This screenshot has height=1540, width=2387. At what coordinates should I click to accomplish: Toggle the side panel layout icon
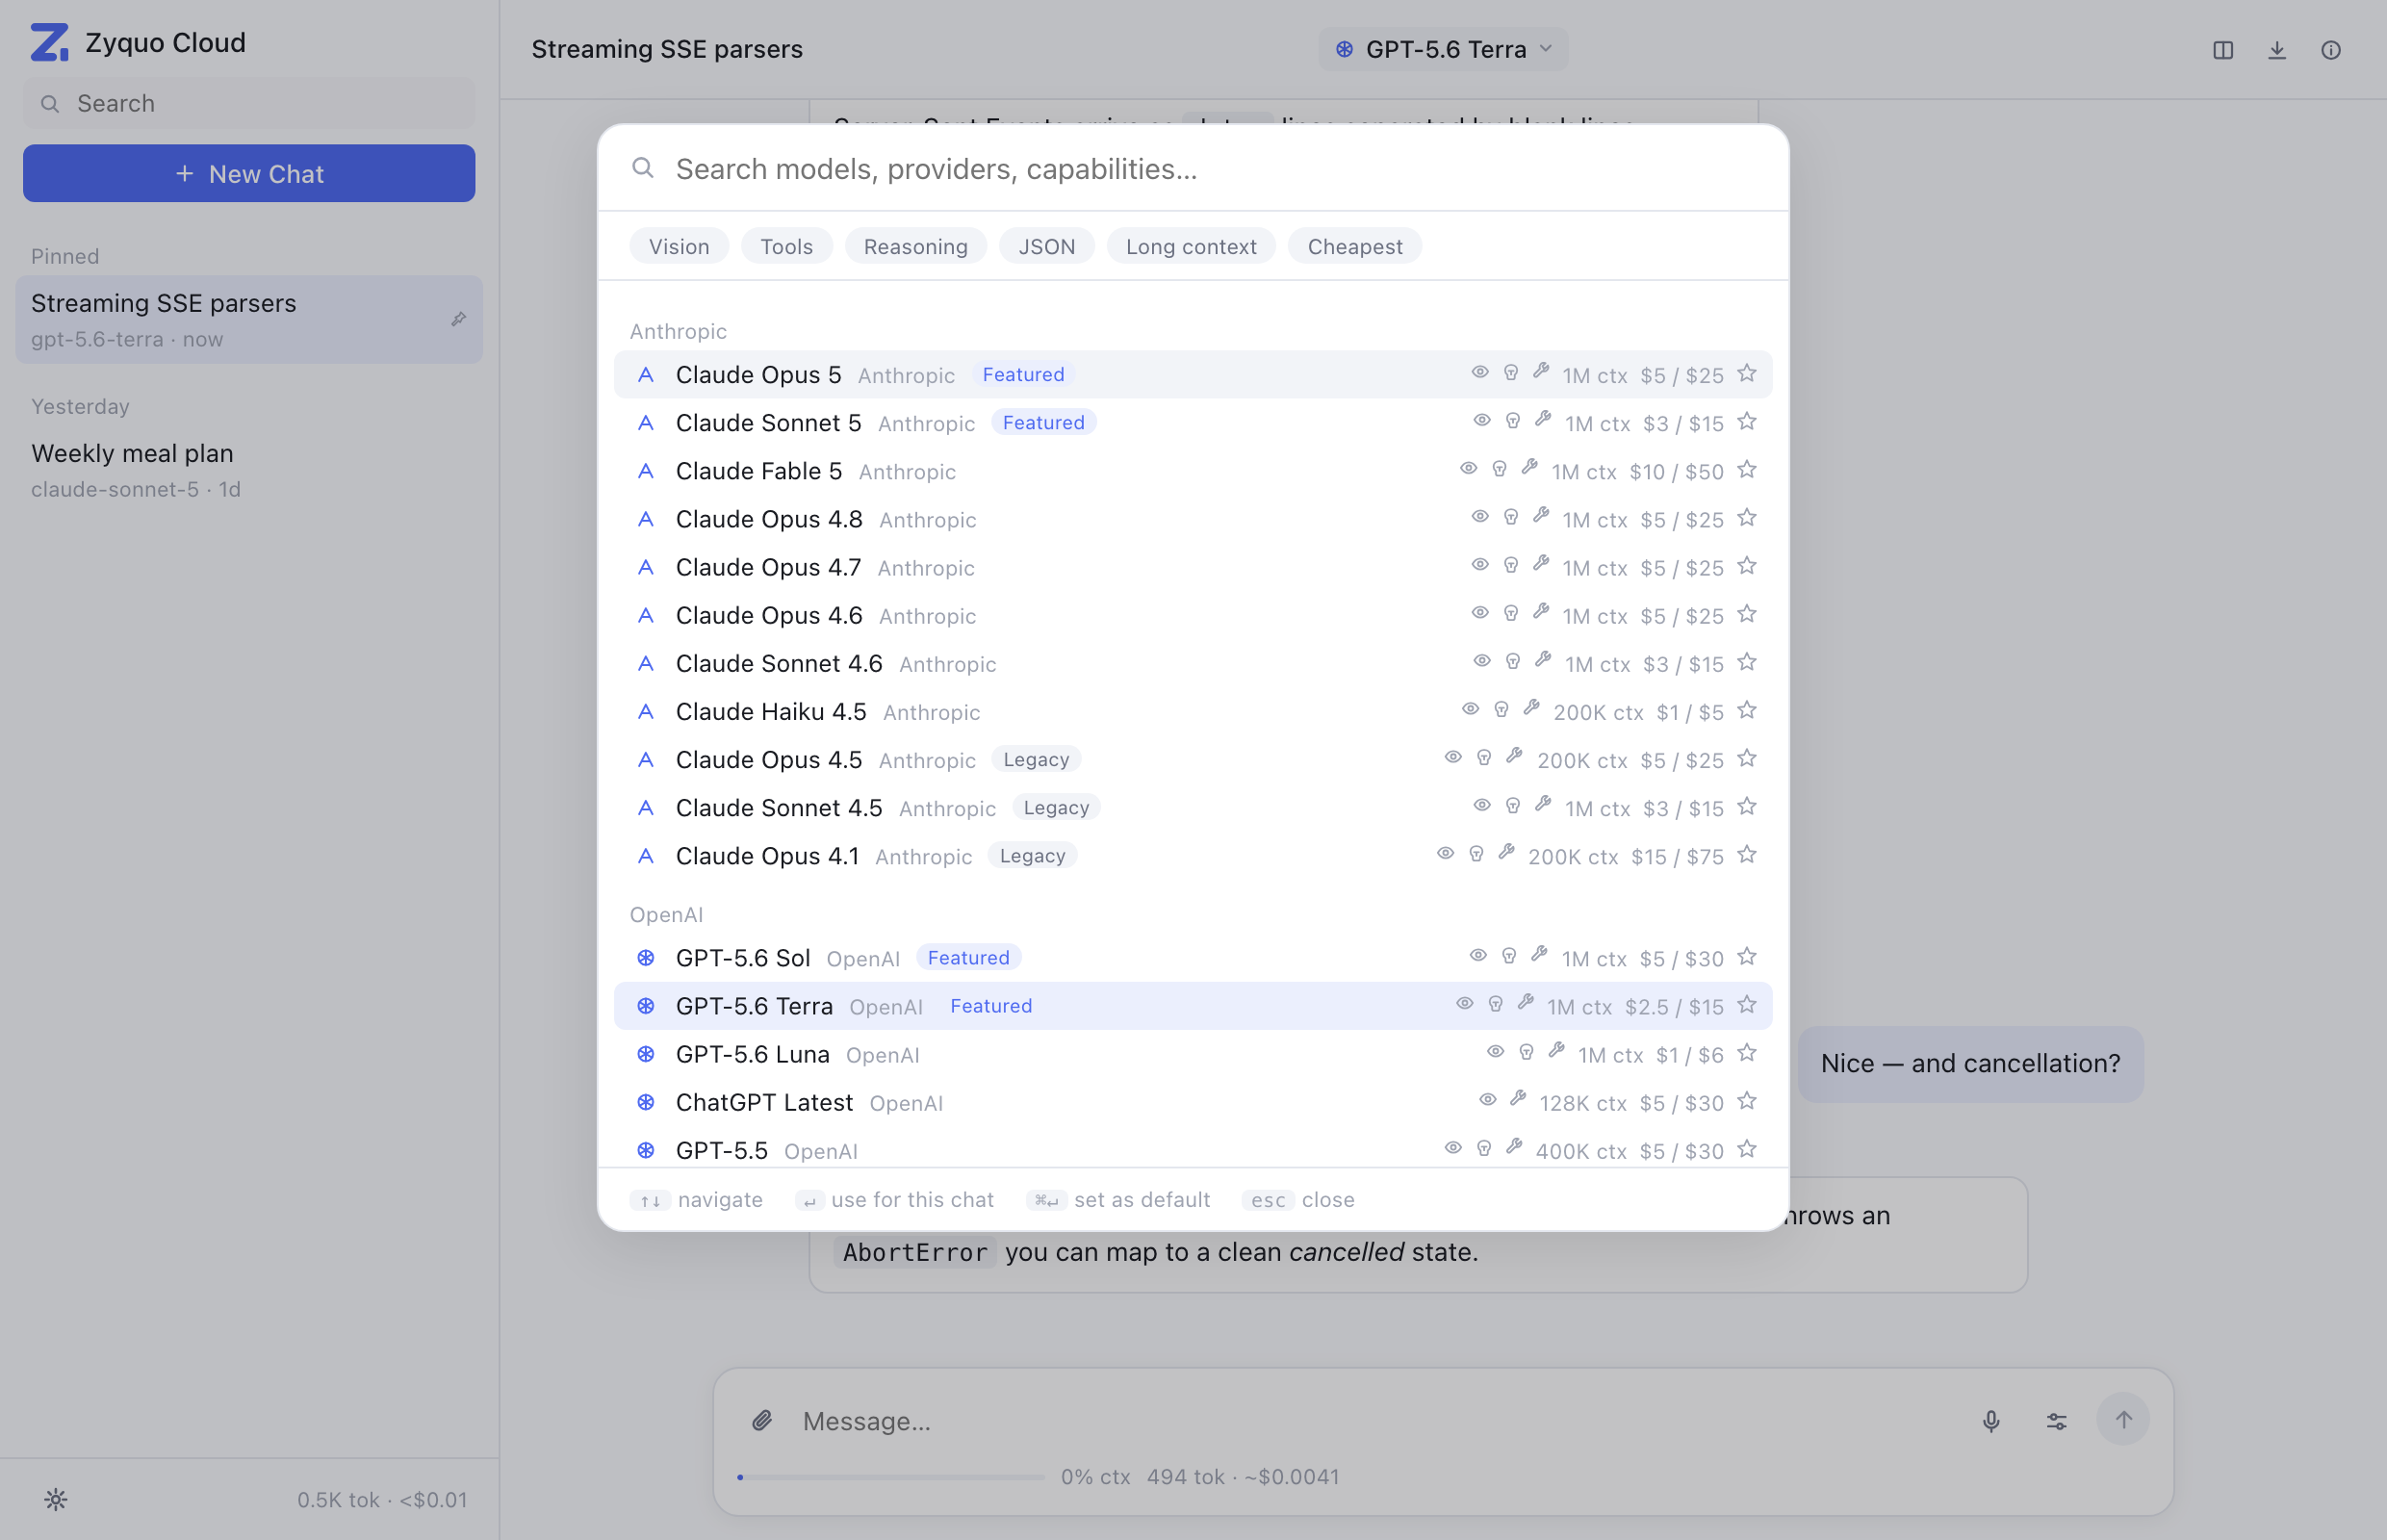coord(2222,50)
